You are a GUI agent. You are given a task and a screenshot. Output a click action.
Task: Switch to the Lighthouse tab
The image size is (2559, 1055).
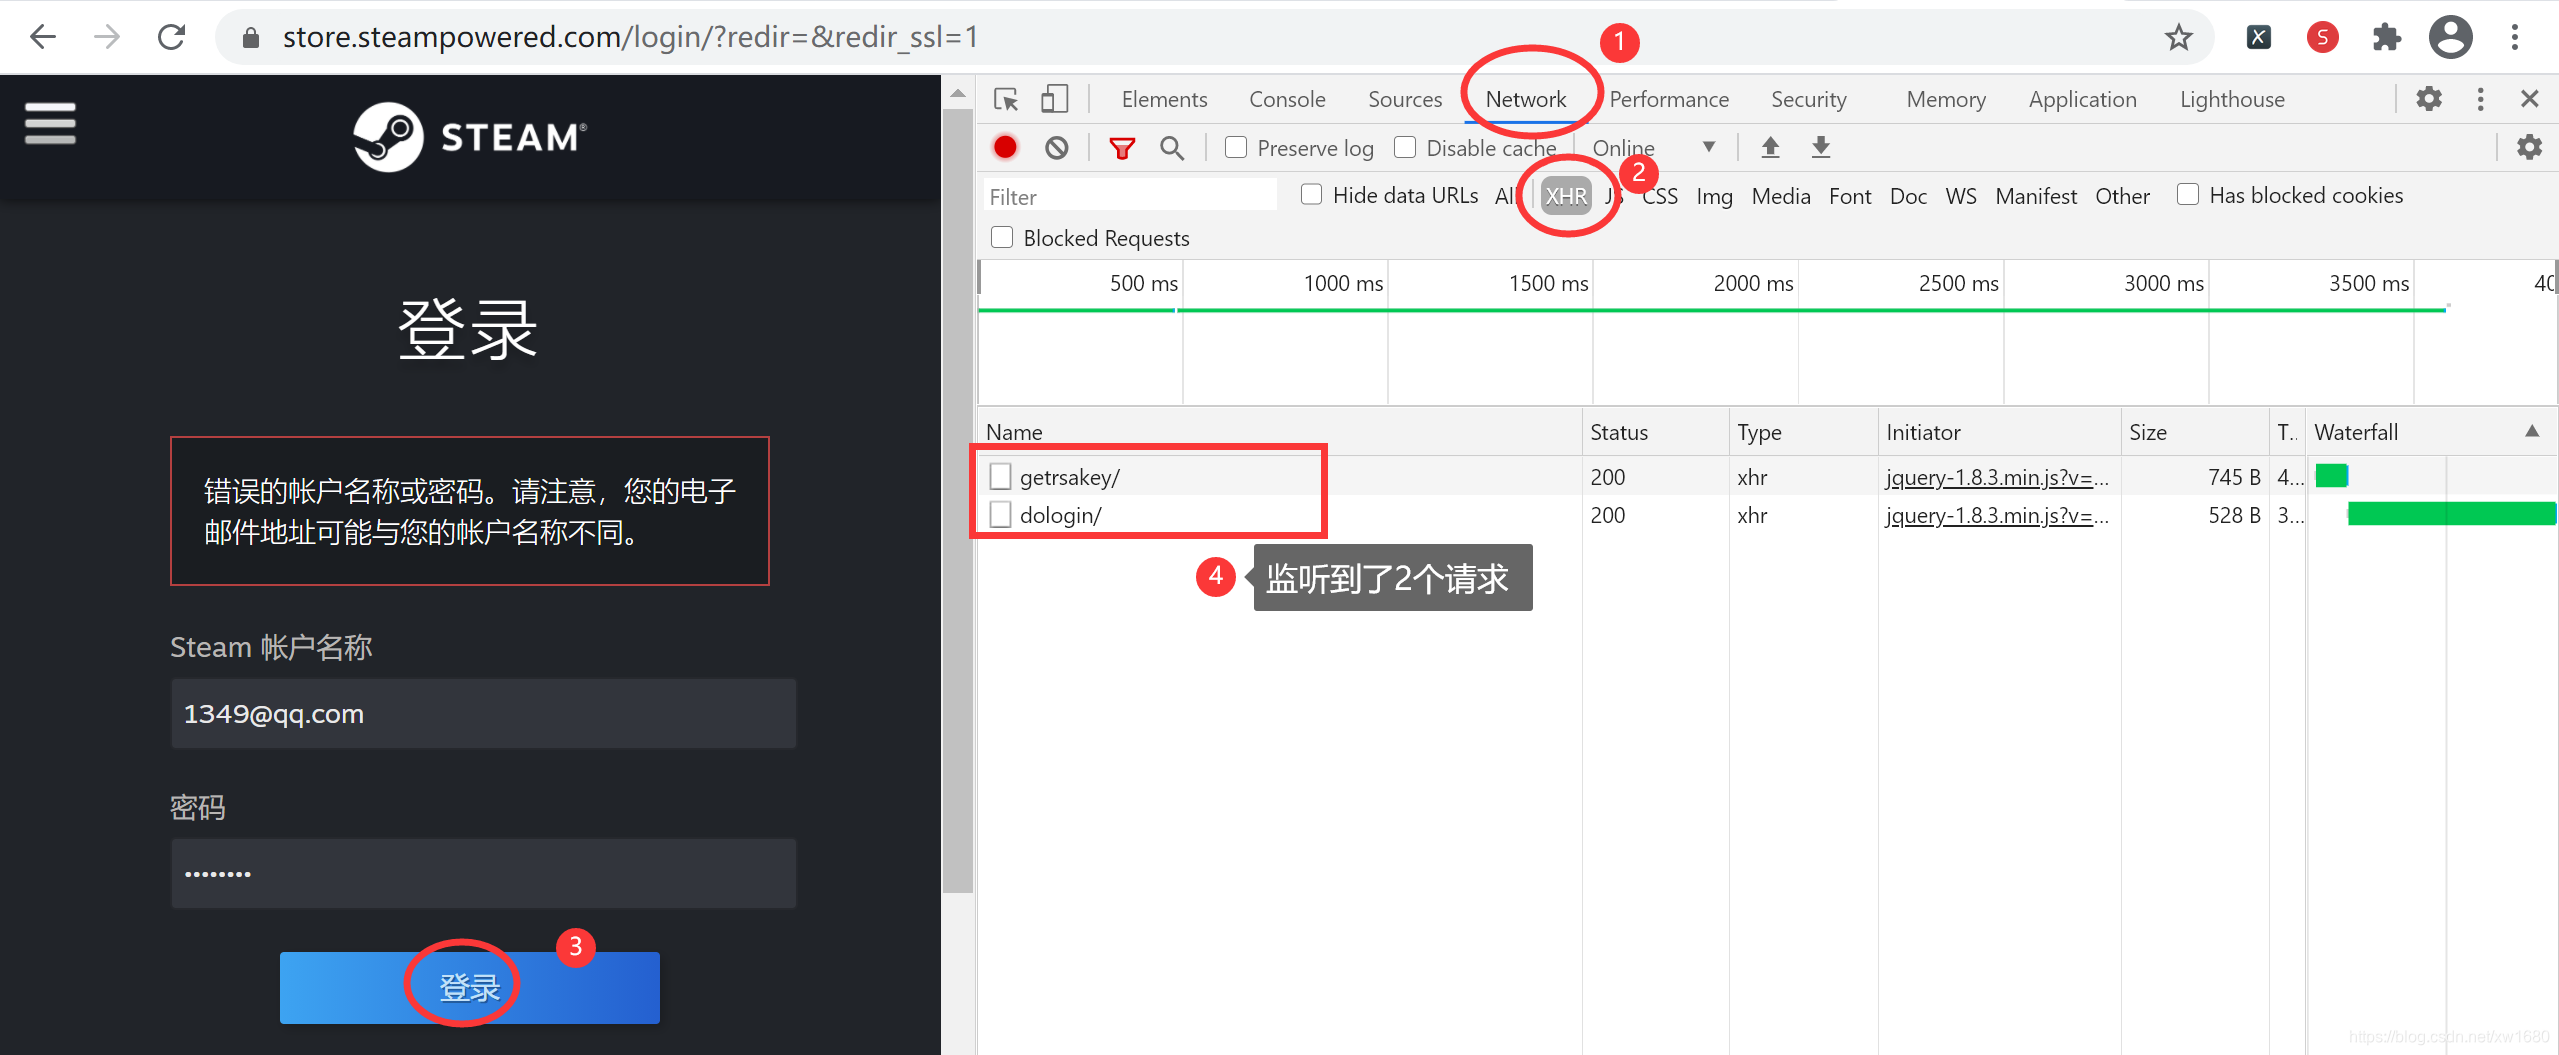2232,99
